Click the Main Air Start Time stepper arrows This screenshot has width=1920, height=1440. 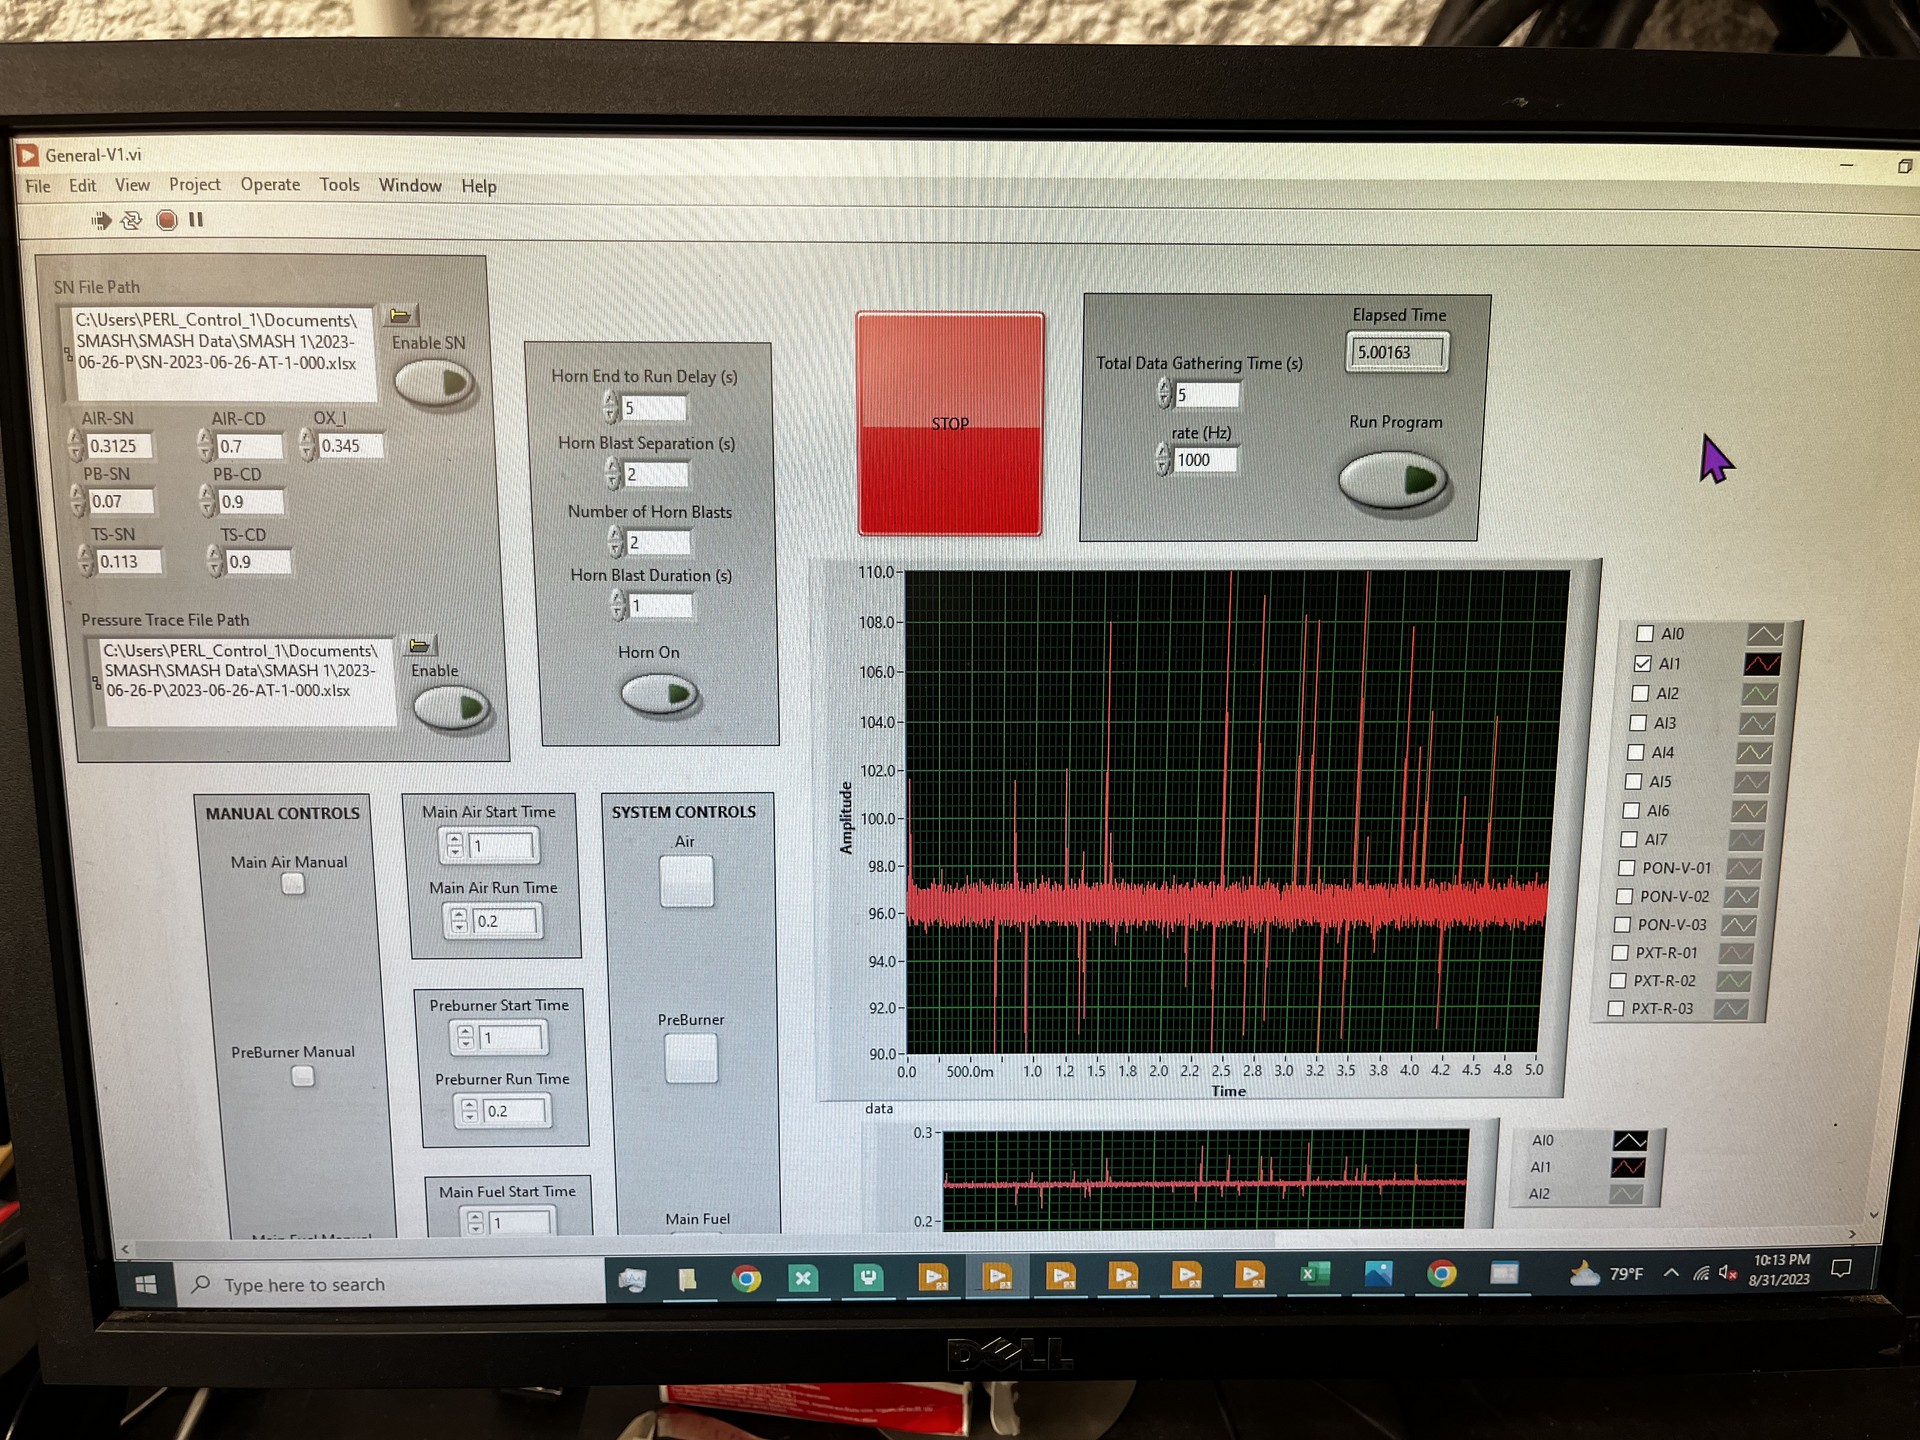[x=455, y=846]
